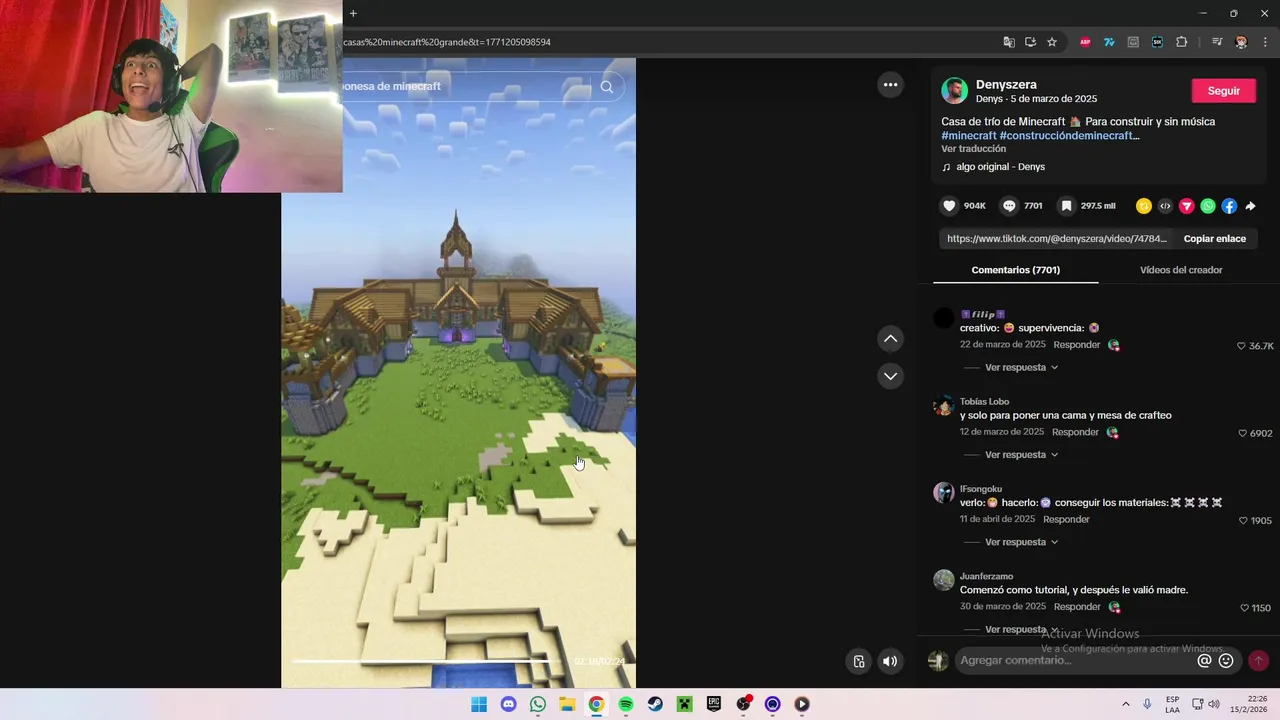Open Google Translate icon in address bar

coord(1009,42)
